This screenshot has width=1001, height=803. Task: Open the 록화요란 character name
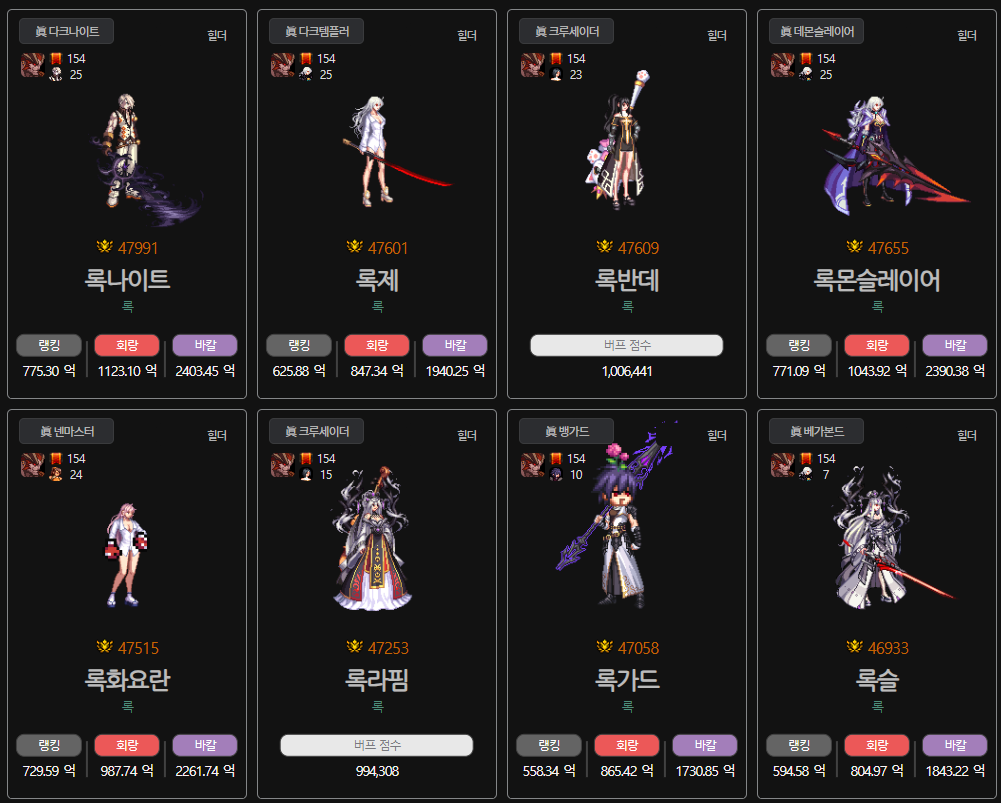tap(127, 680)
